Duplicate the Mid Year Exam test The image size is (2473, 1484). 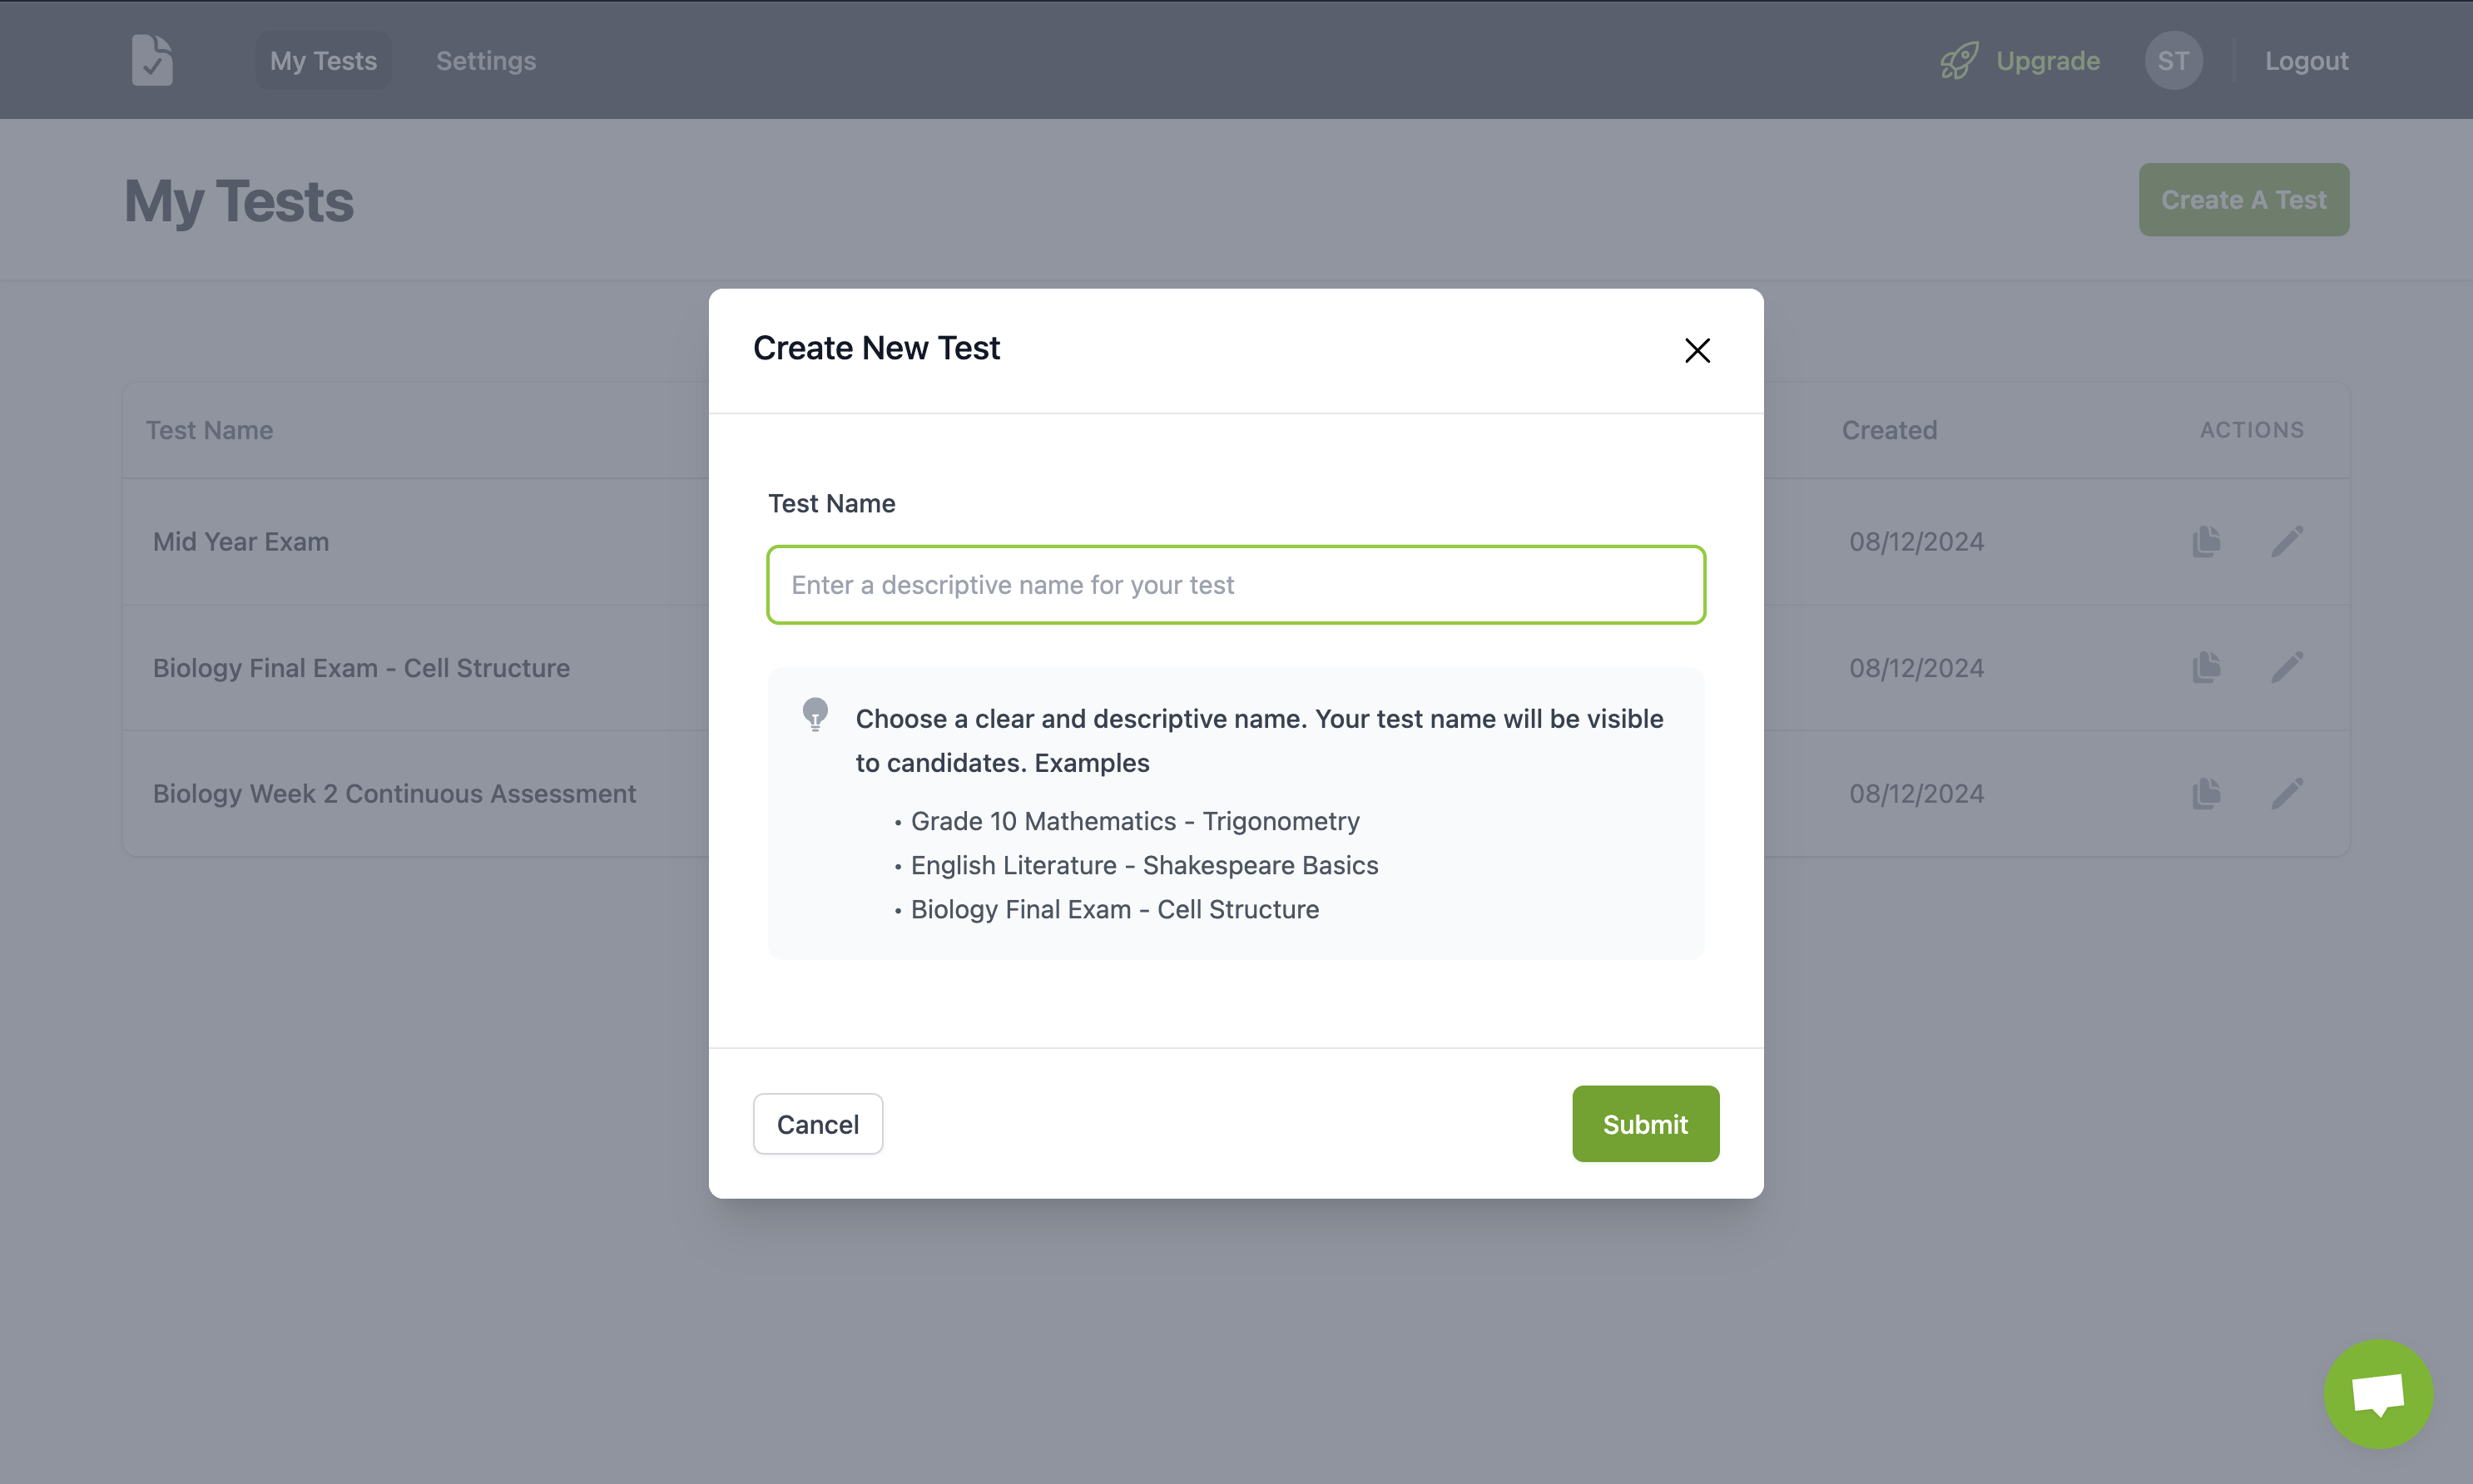point(2206,541)
